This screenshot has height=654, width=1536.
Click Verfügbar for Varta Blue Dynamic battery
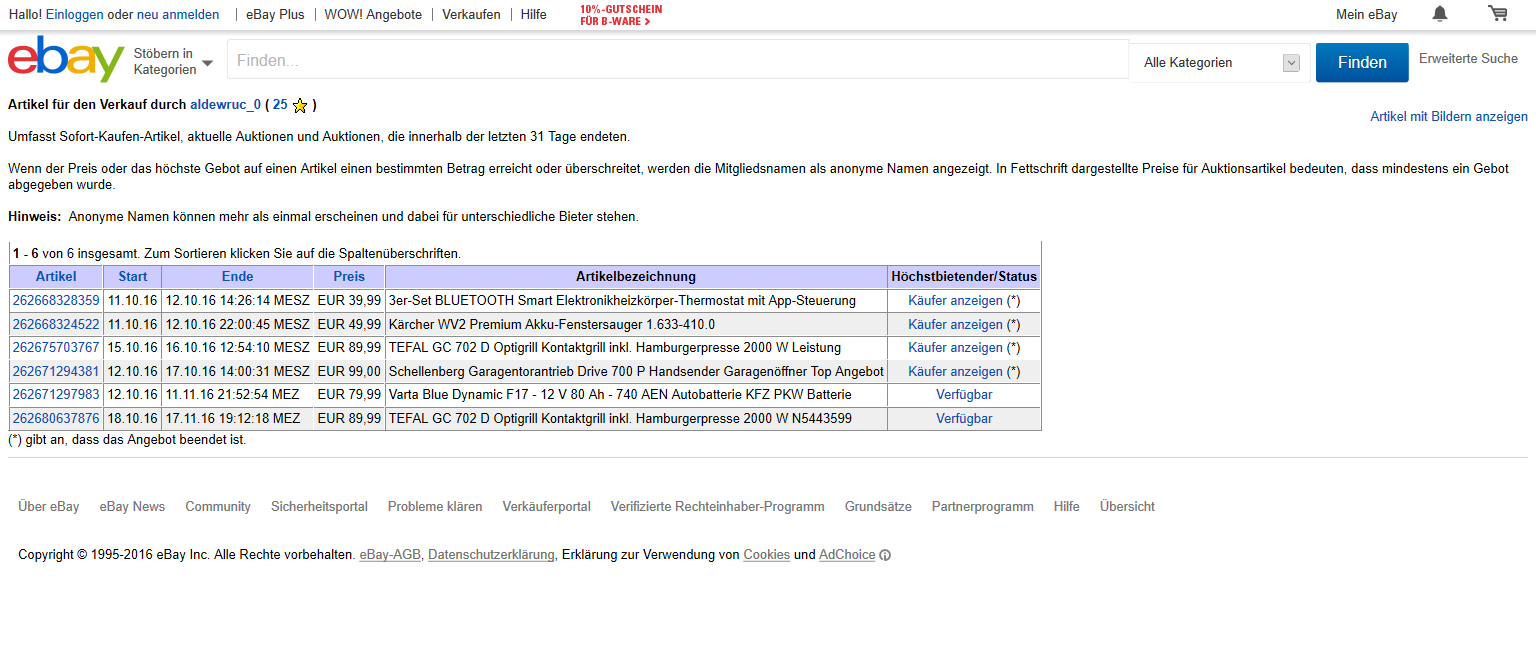(964, 395)
